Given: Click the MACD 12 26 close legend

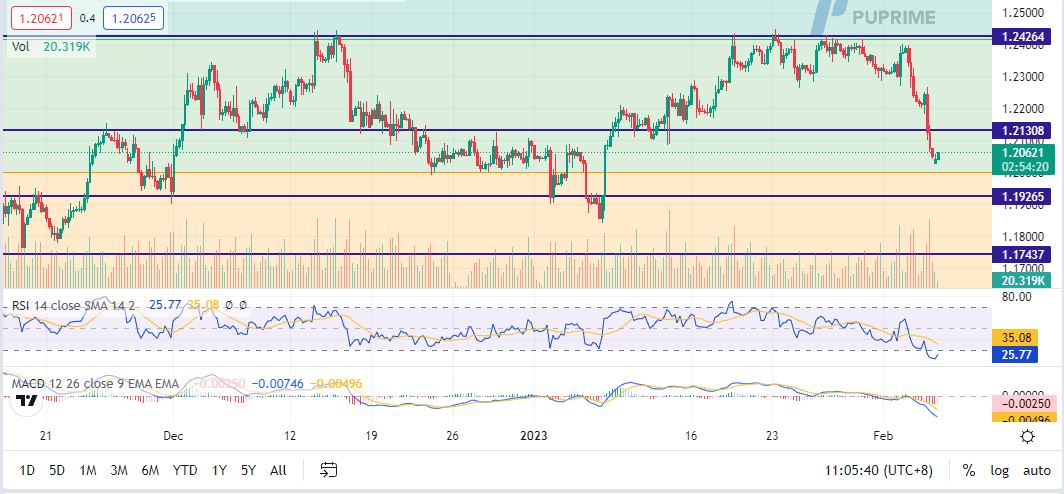Looking at the screenshot, I should [x=95, y=384].
